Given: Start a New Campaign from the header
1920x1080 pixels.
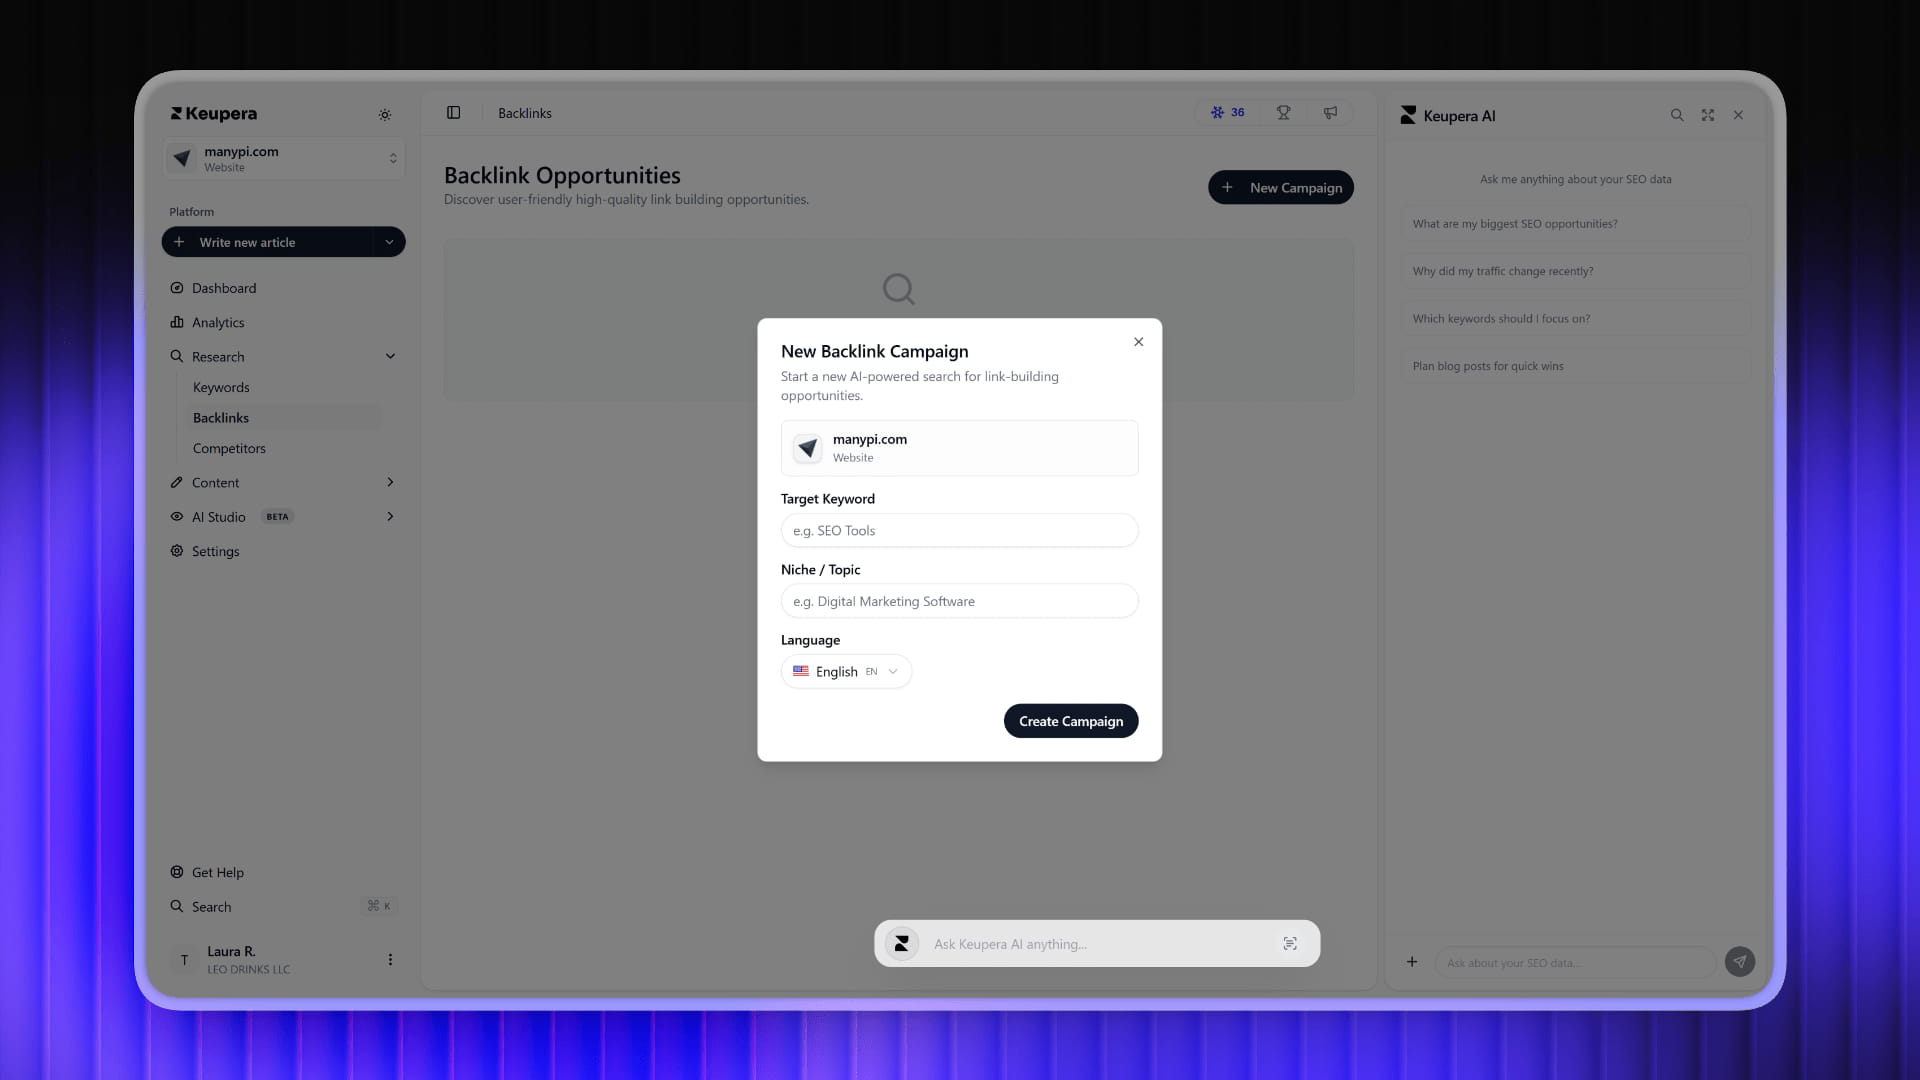Looking at the screenshot, I should coord(1281,187).
